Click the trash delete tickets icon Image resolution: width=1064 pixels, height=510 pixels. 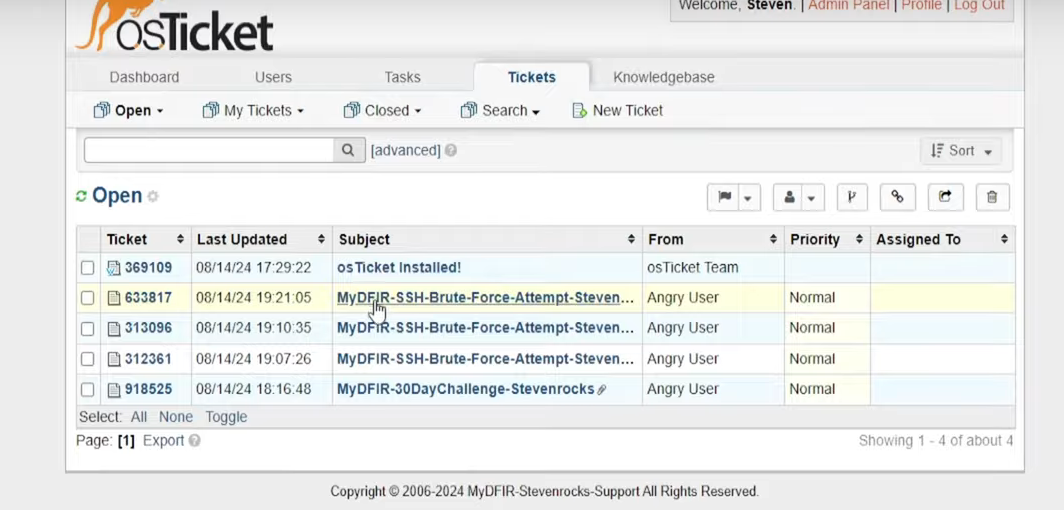[992, 197]
